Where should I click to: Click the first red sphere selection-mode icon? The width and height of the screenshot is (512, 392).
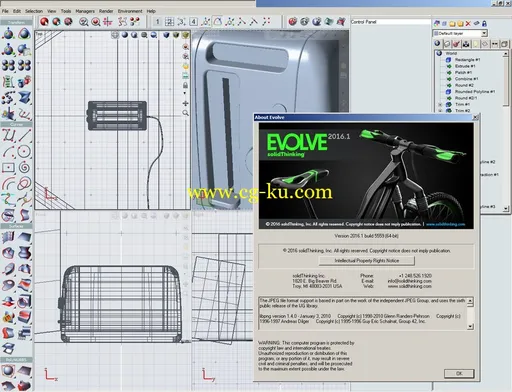[x=44, y=22]
